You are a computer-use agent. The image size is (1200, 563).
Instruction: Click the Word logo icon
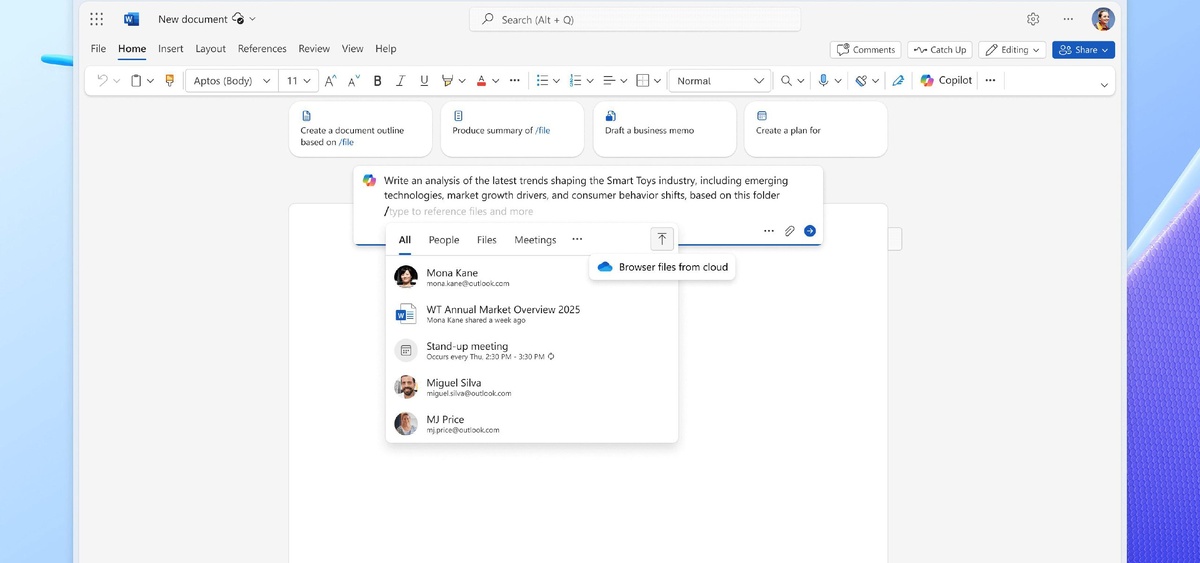click(x=131, y=19)
